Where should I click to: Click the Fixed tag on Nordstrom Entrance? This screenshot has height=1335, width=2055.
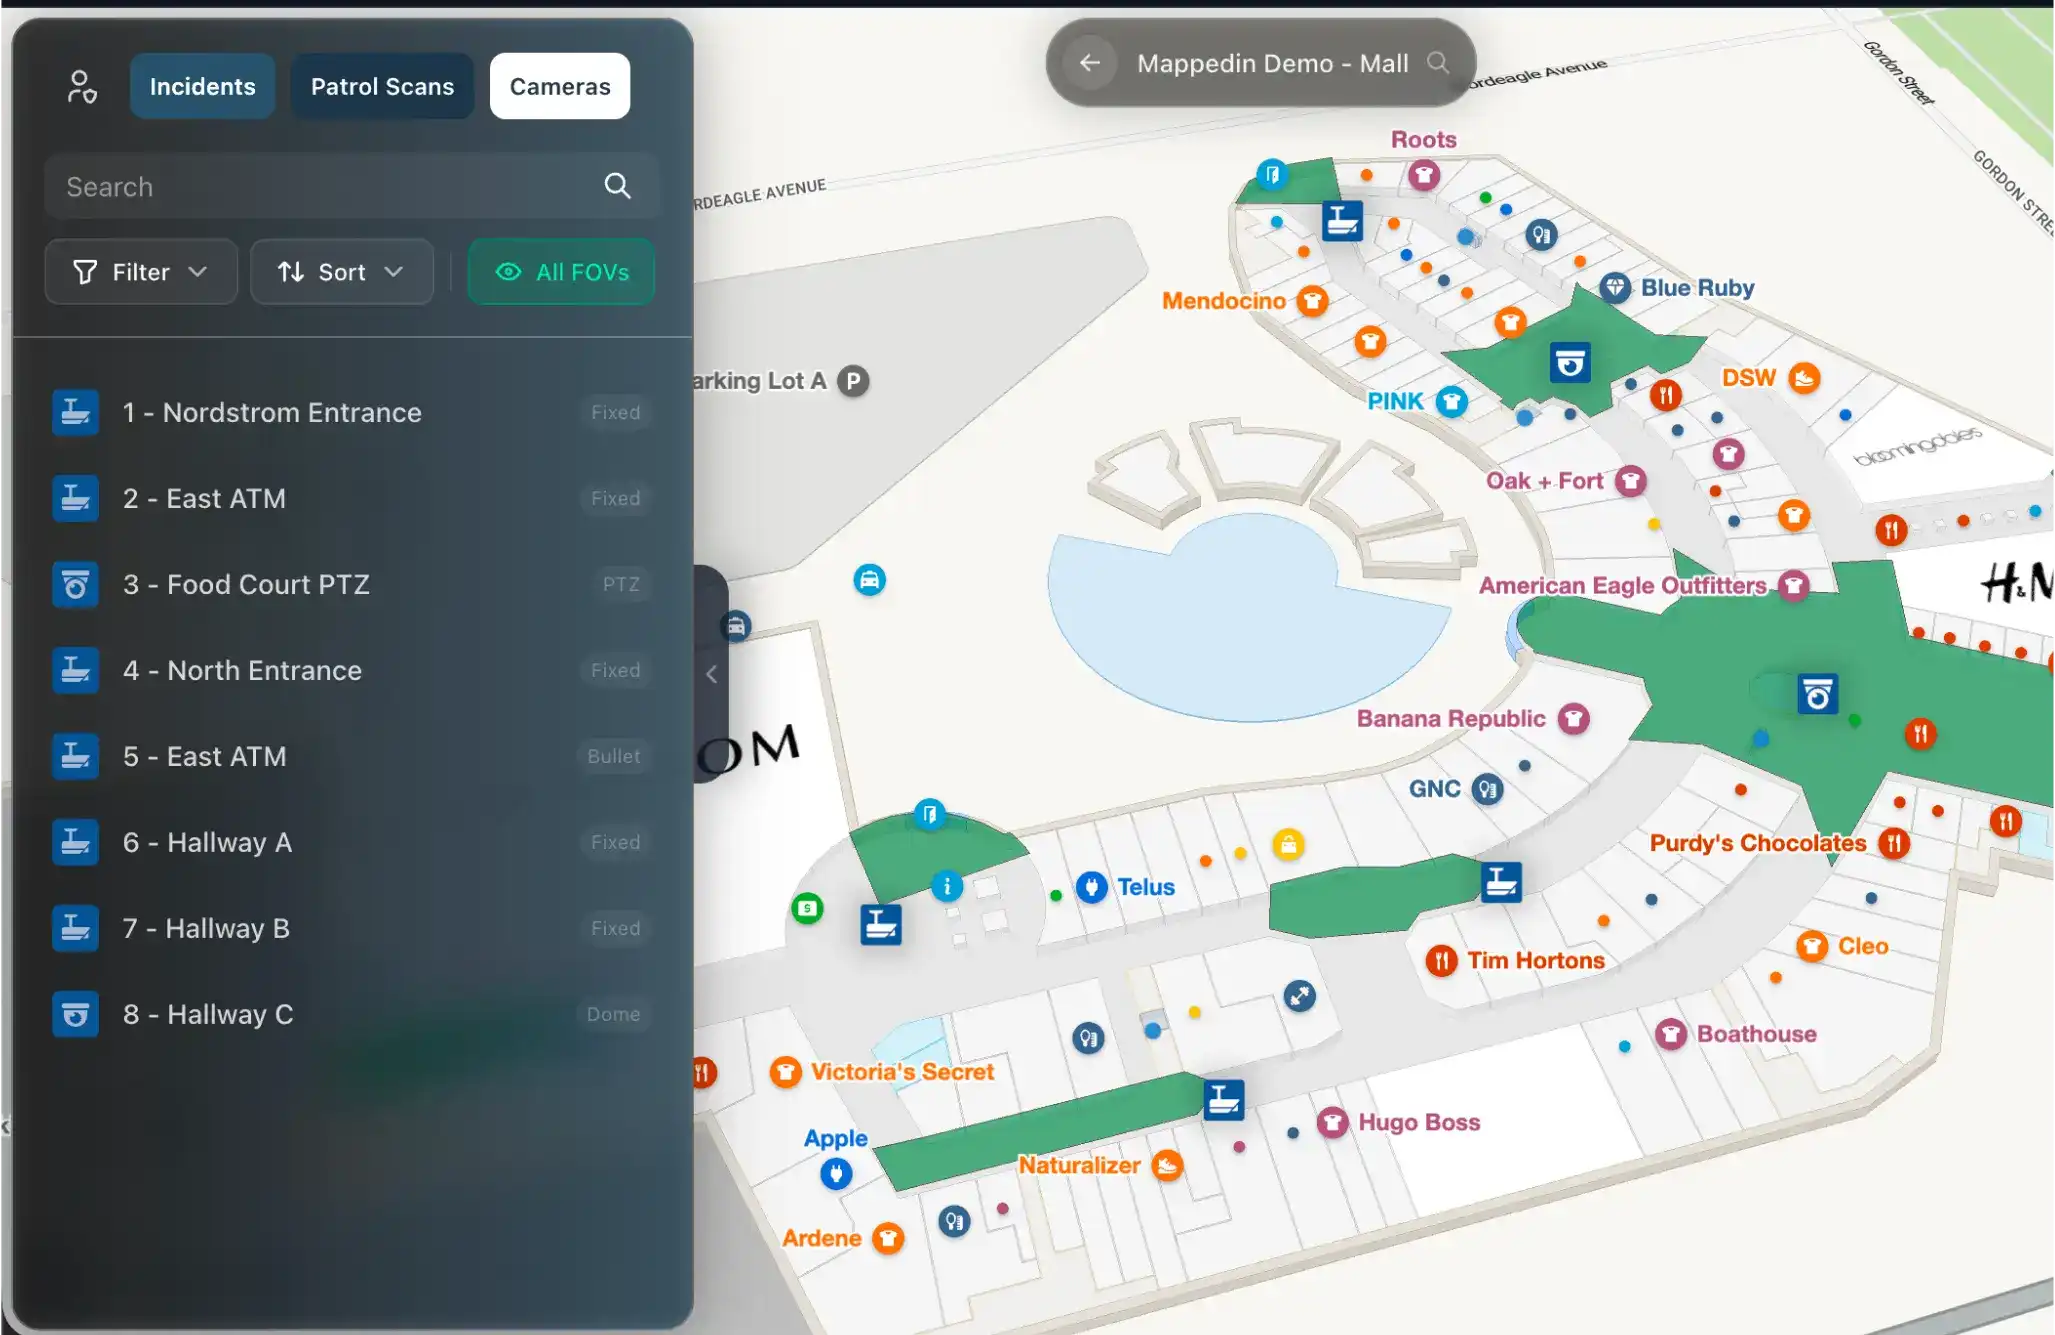[x=615, y=413]
